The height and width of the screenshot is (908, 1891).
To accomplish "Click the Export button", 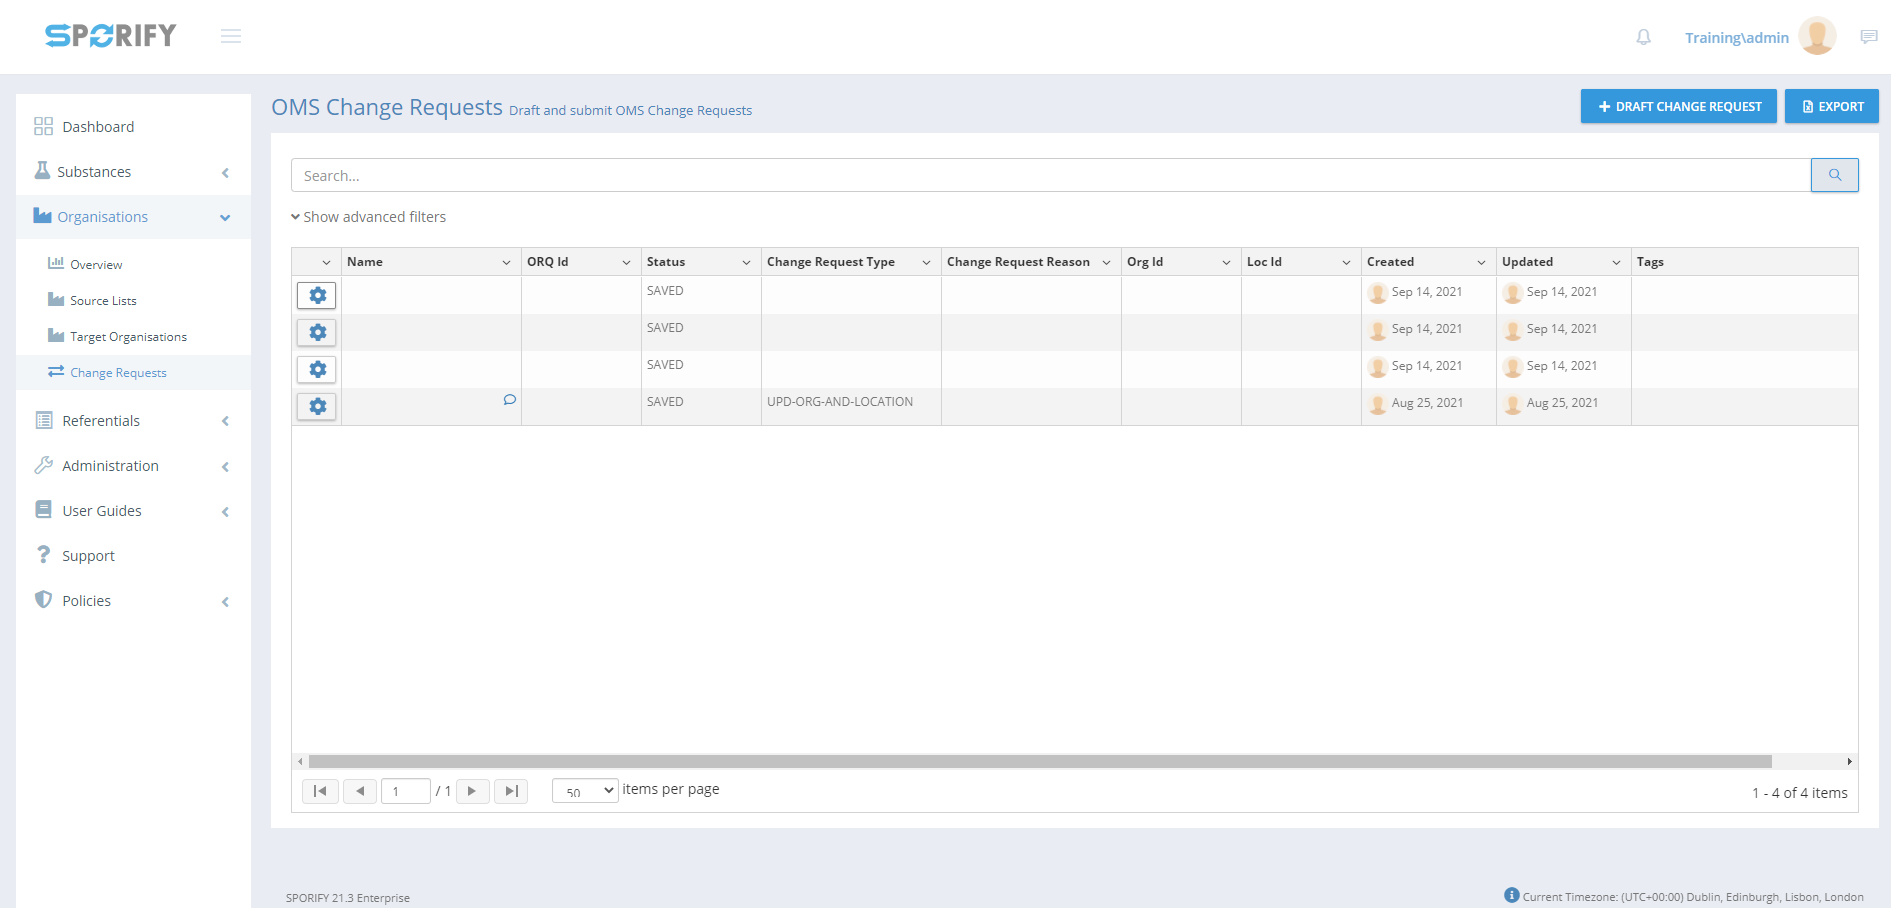I will 1831,106.
